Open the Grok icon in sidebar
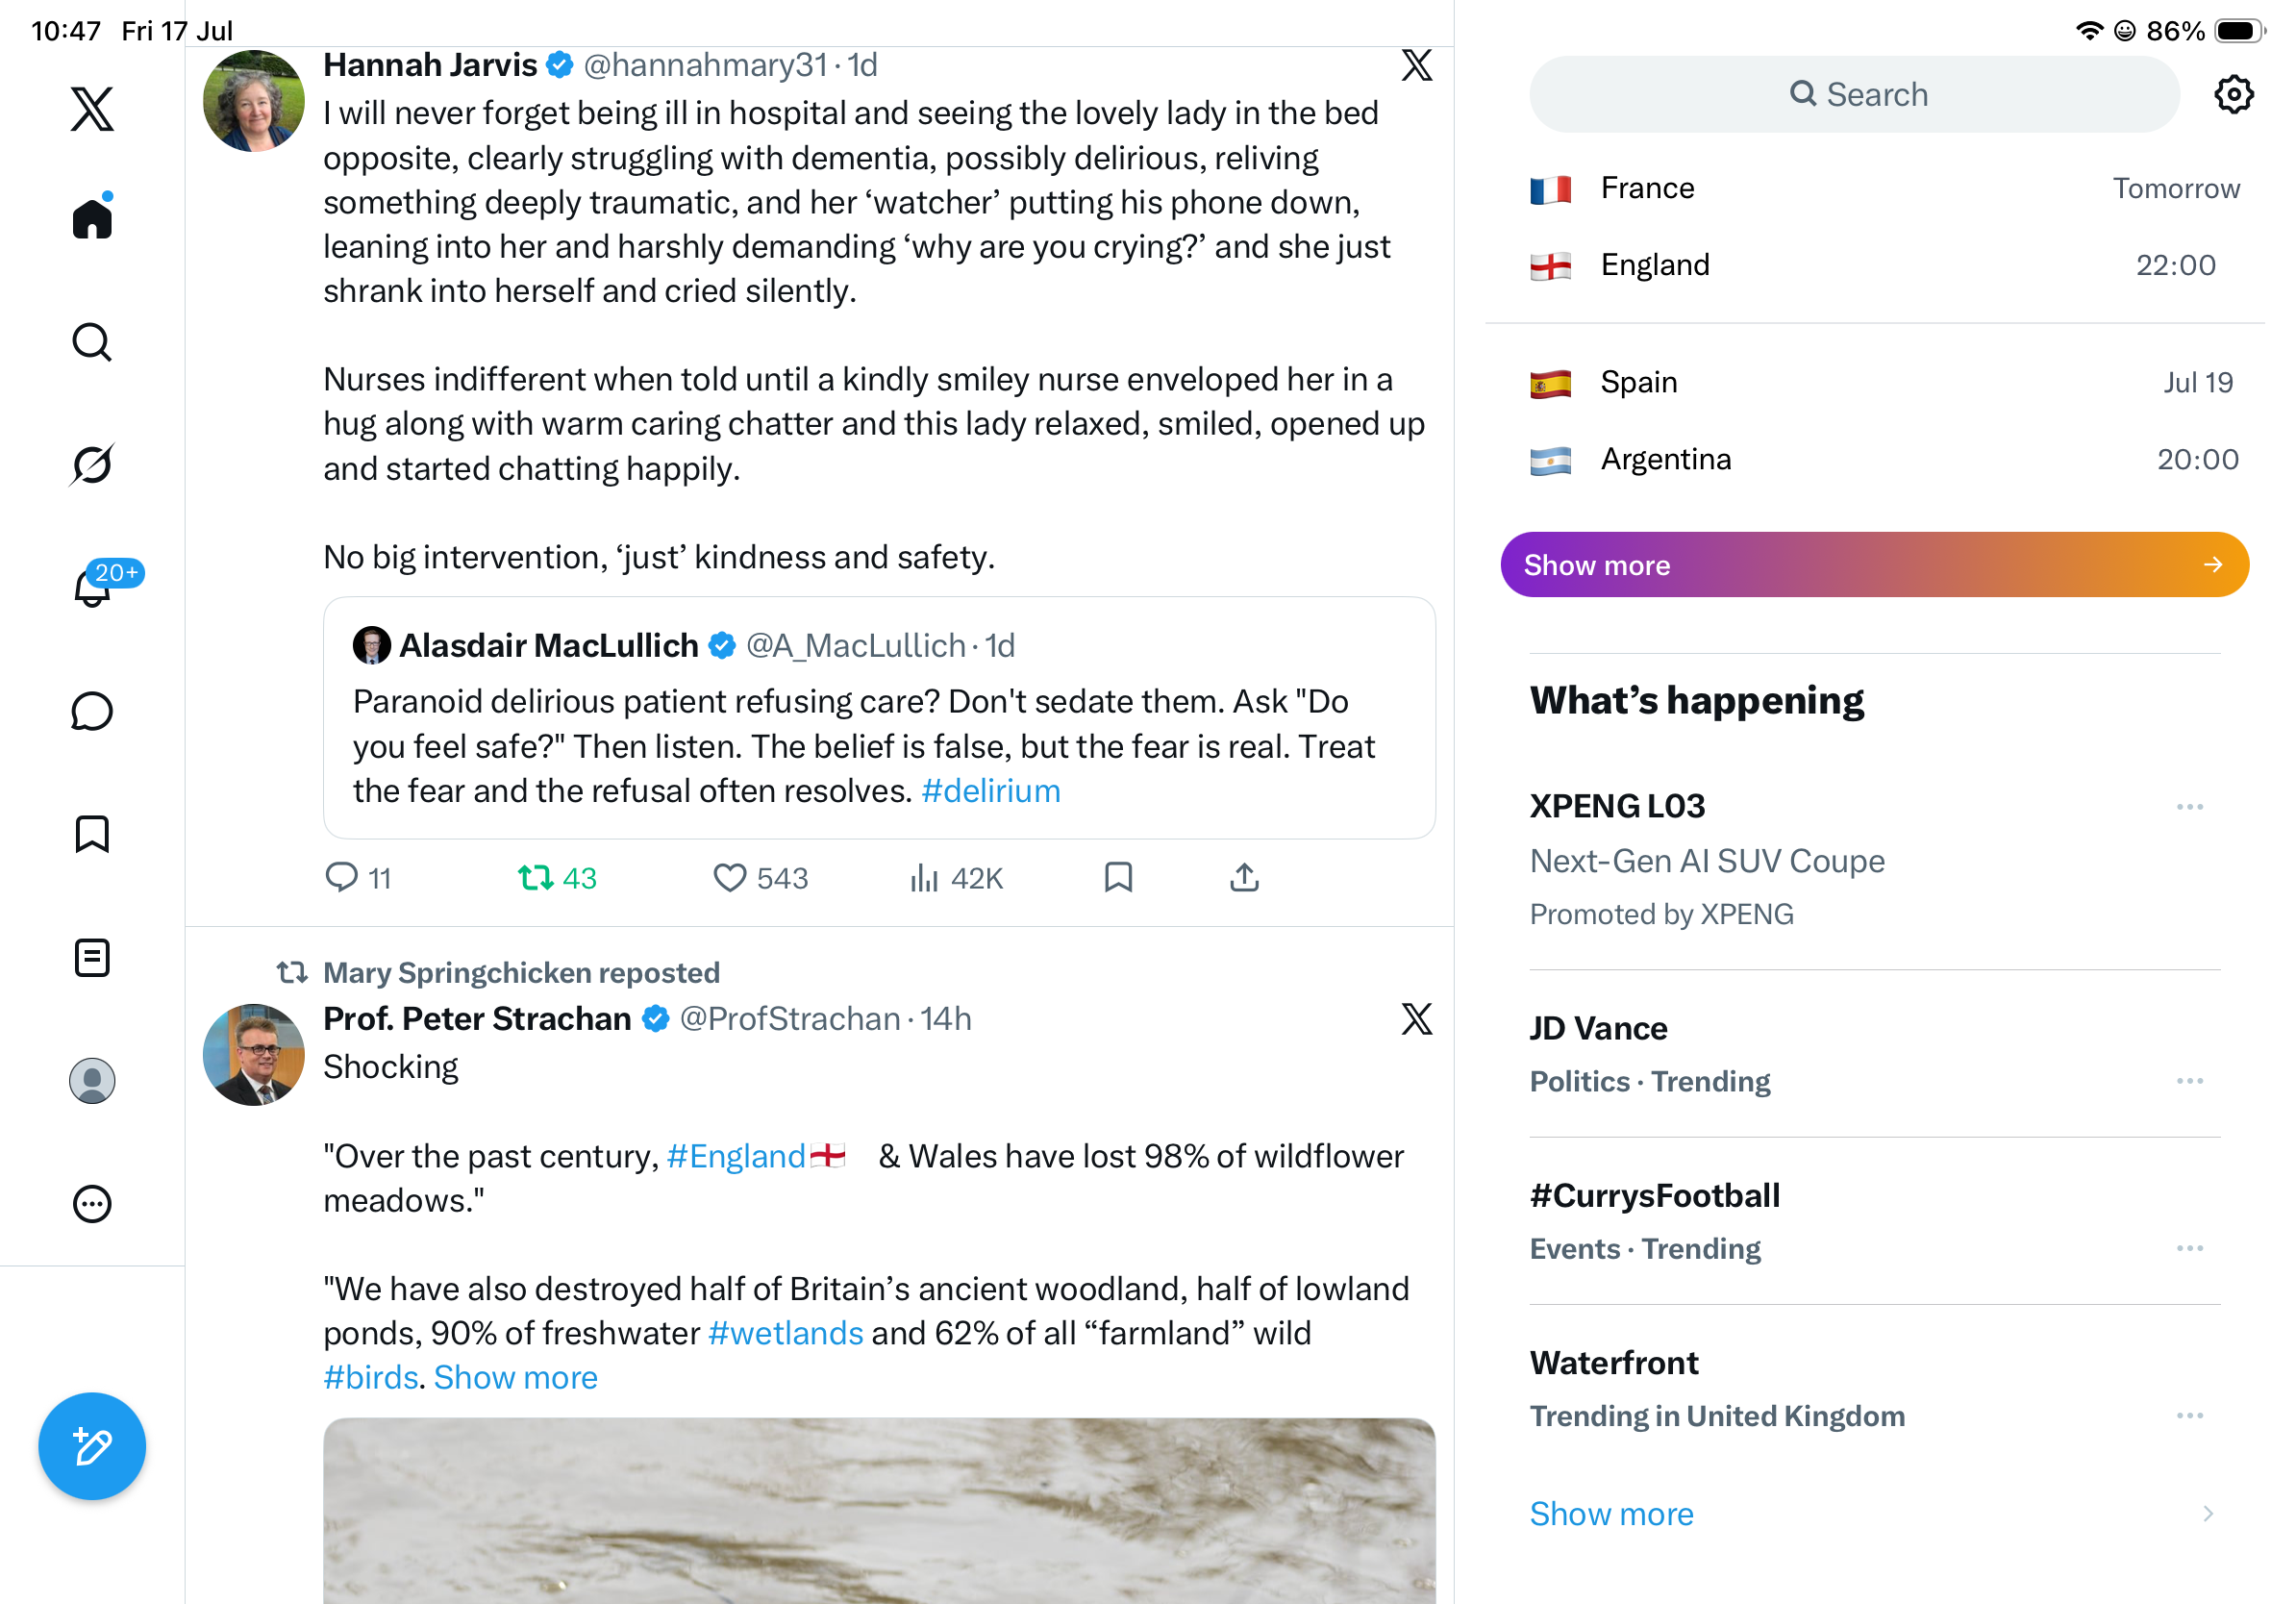Viewport: 2296px width, 1604px height. (x=92, y=465)
